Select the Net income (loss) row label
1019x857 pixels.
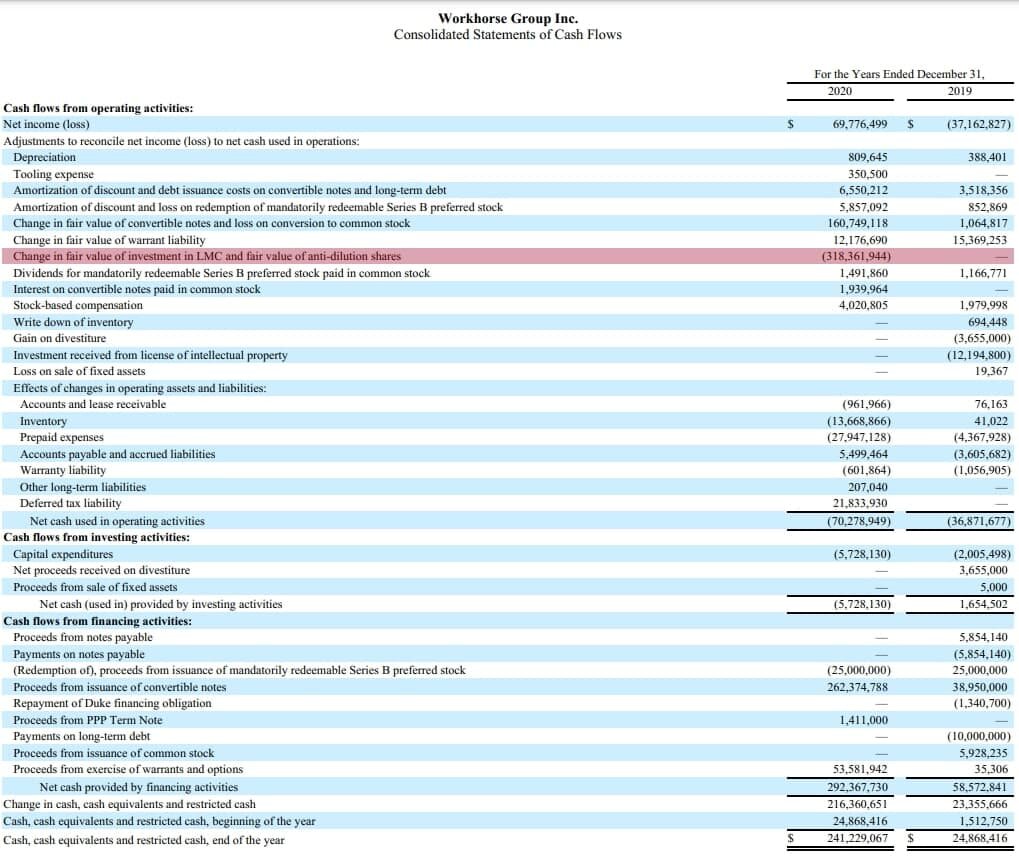coord(46,124)
